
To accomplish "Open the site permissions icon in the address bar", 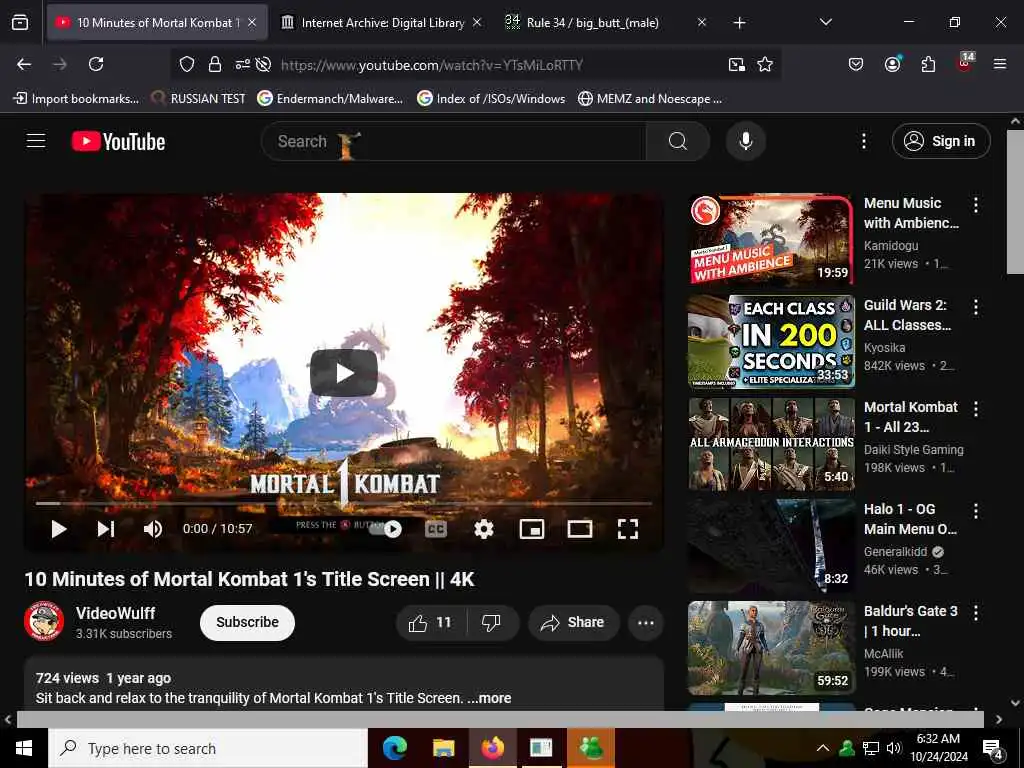I will tap(242, 64).
